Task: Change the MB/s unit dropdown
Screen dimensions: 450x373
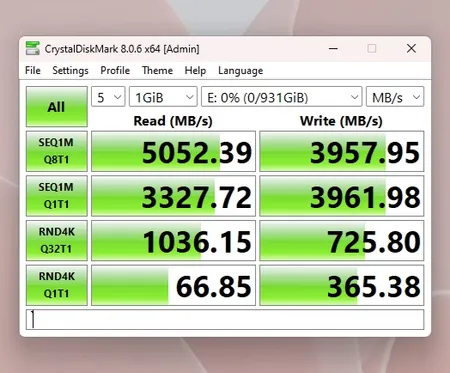Action: [395, 97]
